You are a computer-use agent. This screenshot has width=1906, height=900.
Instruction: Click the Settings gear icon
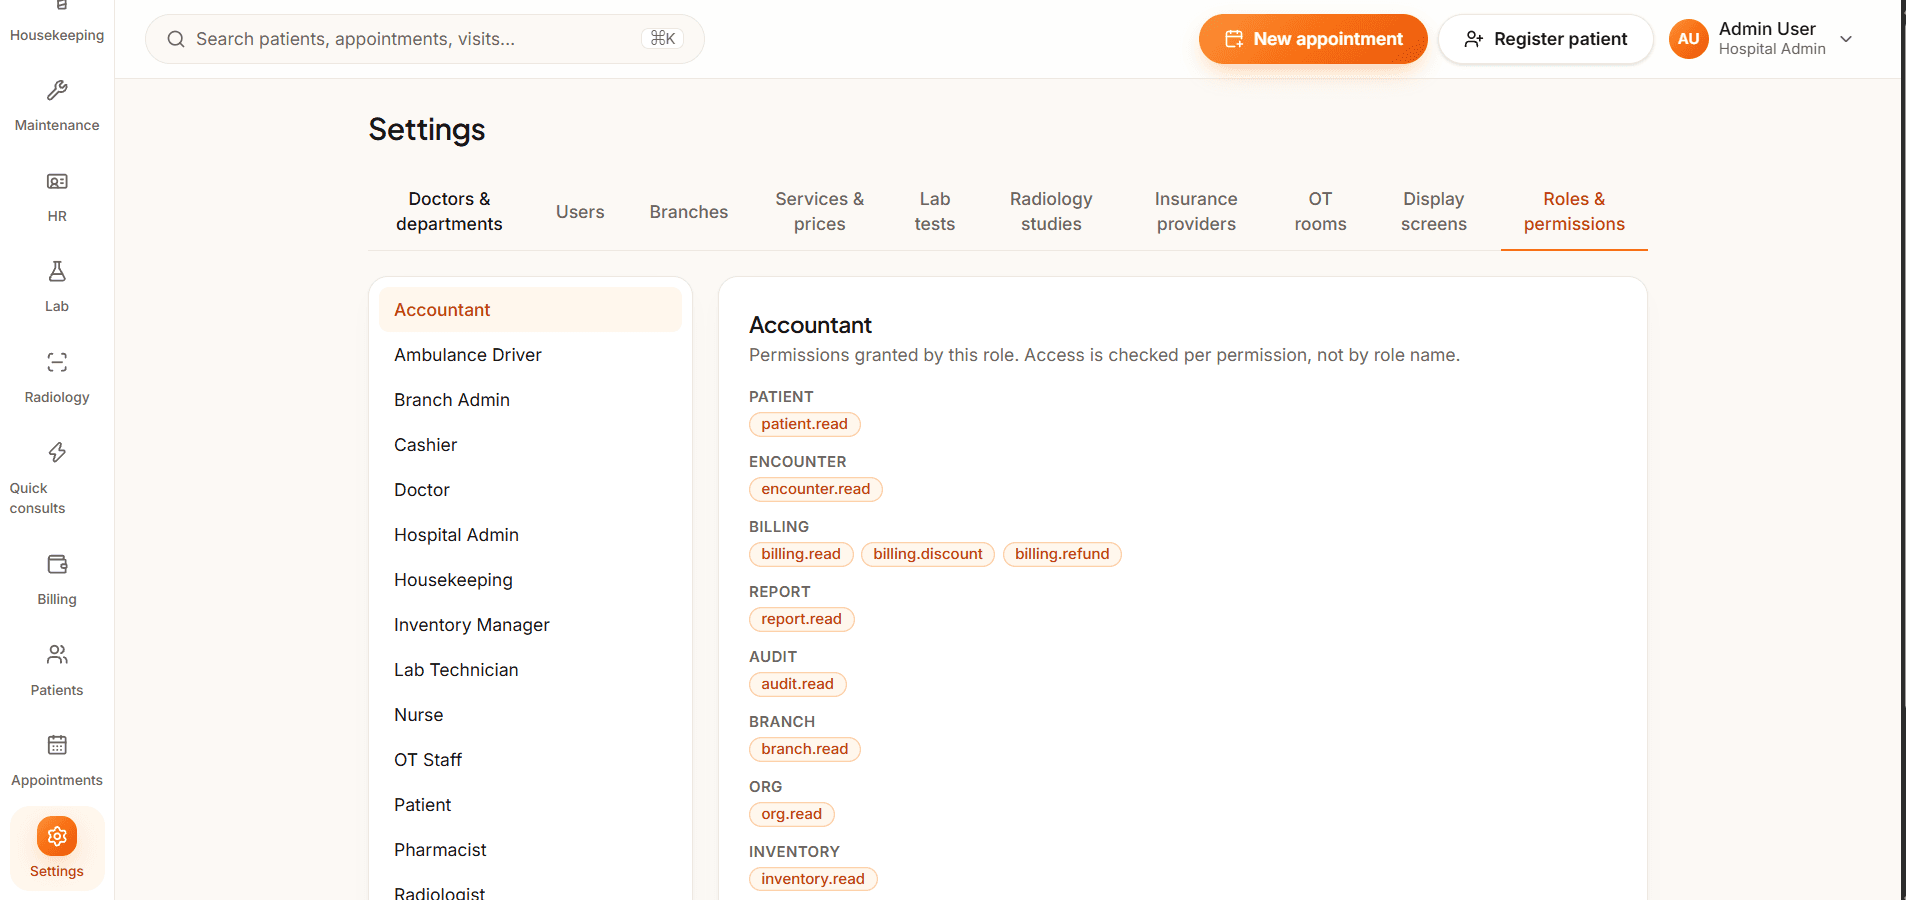(x=57, y=836)
